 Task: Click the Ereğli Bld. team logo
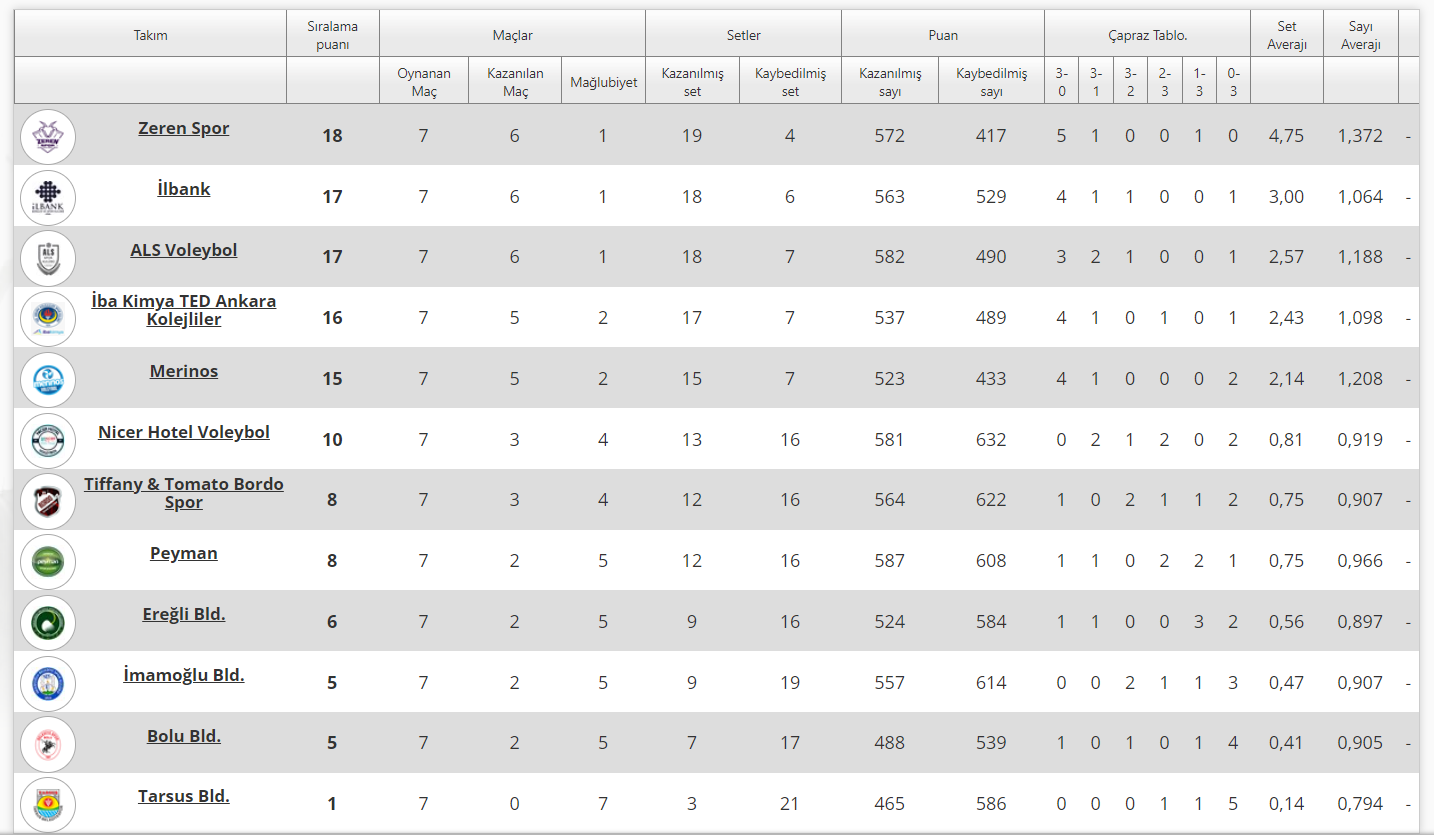click(x=48, y=623)
